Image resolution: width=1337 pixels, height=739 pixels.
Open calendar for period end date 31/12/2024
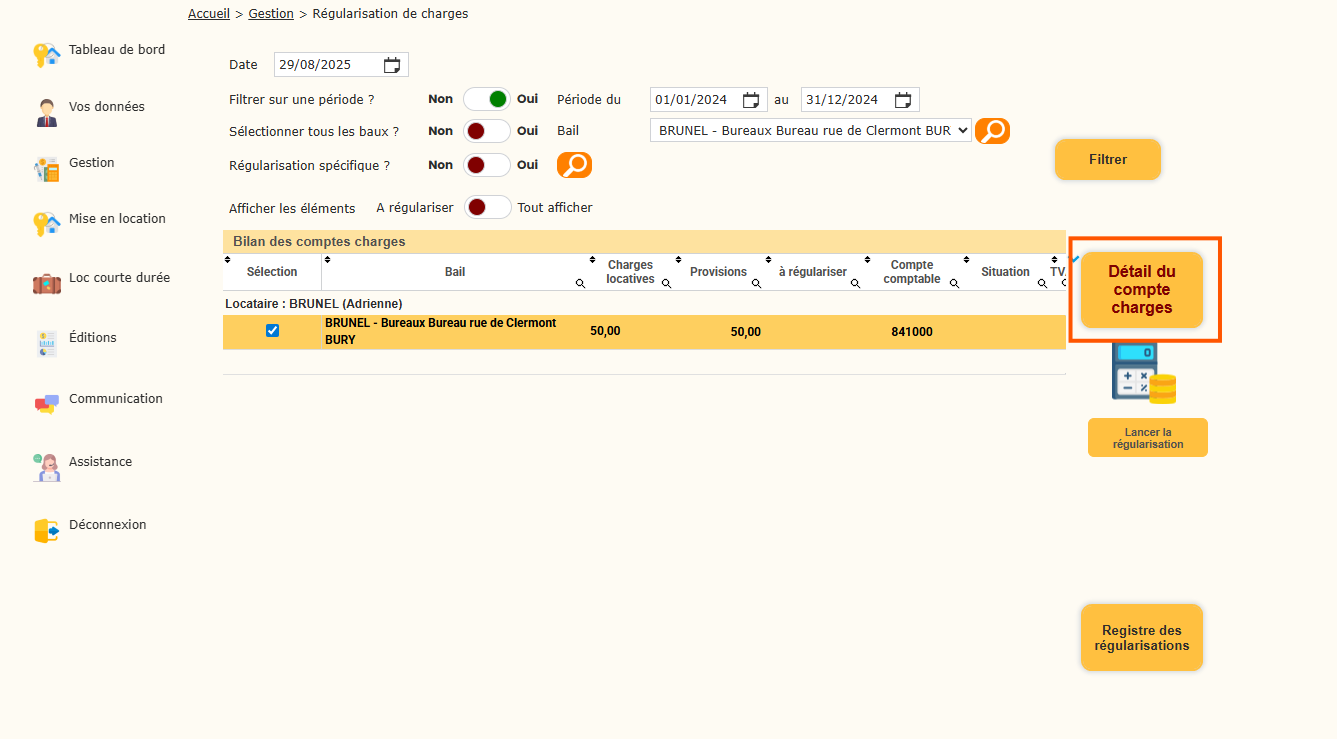pos(902,100)
